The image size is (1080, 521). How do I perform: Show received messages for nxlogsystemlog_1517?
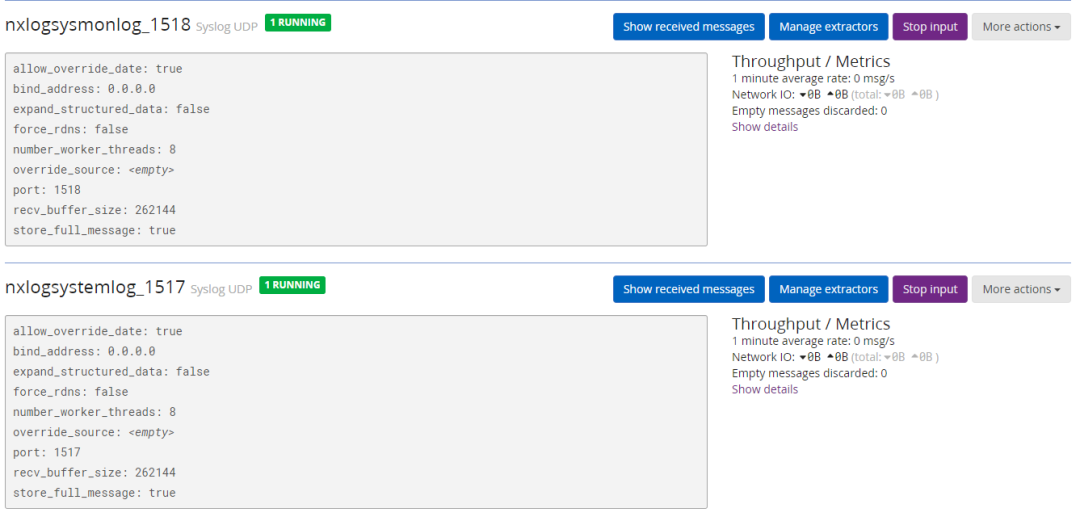[x=688, y=289]
